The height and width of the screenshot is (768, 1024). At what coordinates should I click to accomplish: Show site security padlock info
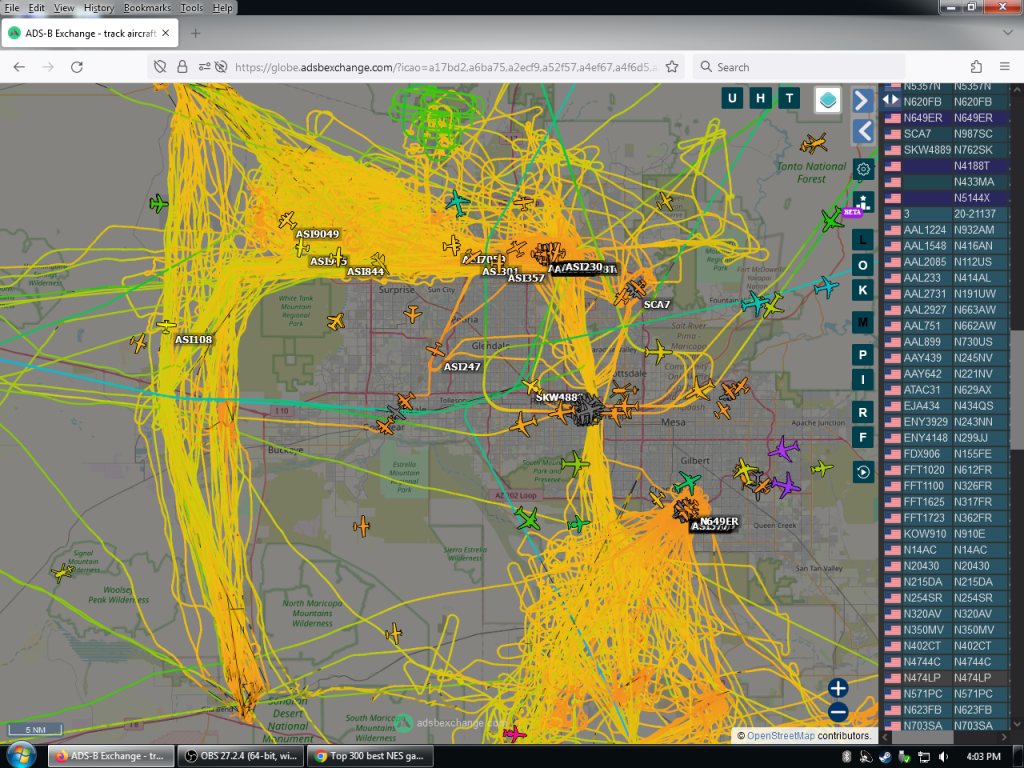click(182, 67)
